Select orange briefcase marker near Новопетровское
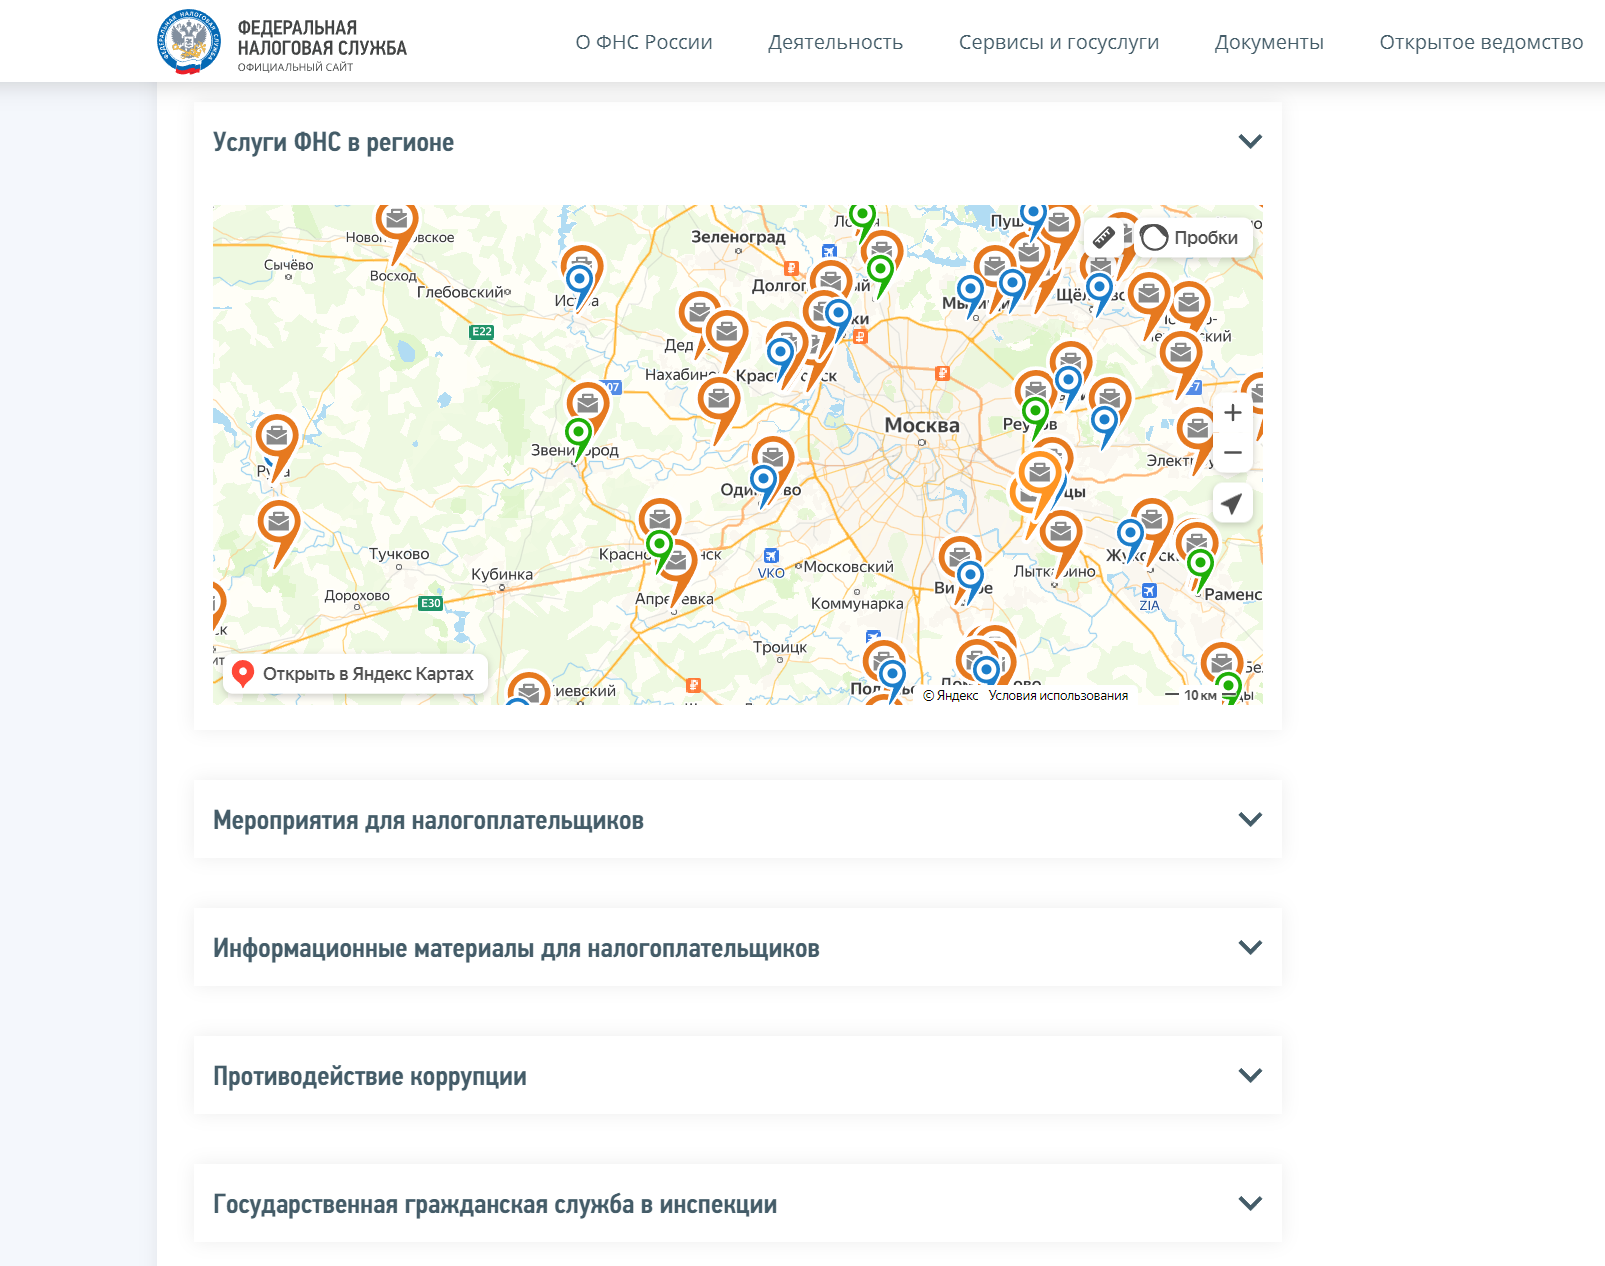 [397, 219]
